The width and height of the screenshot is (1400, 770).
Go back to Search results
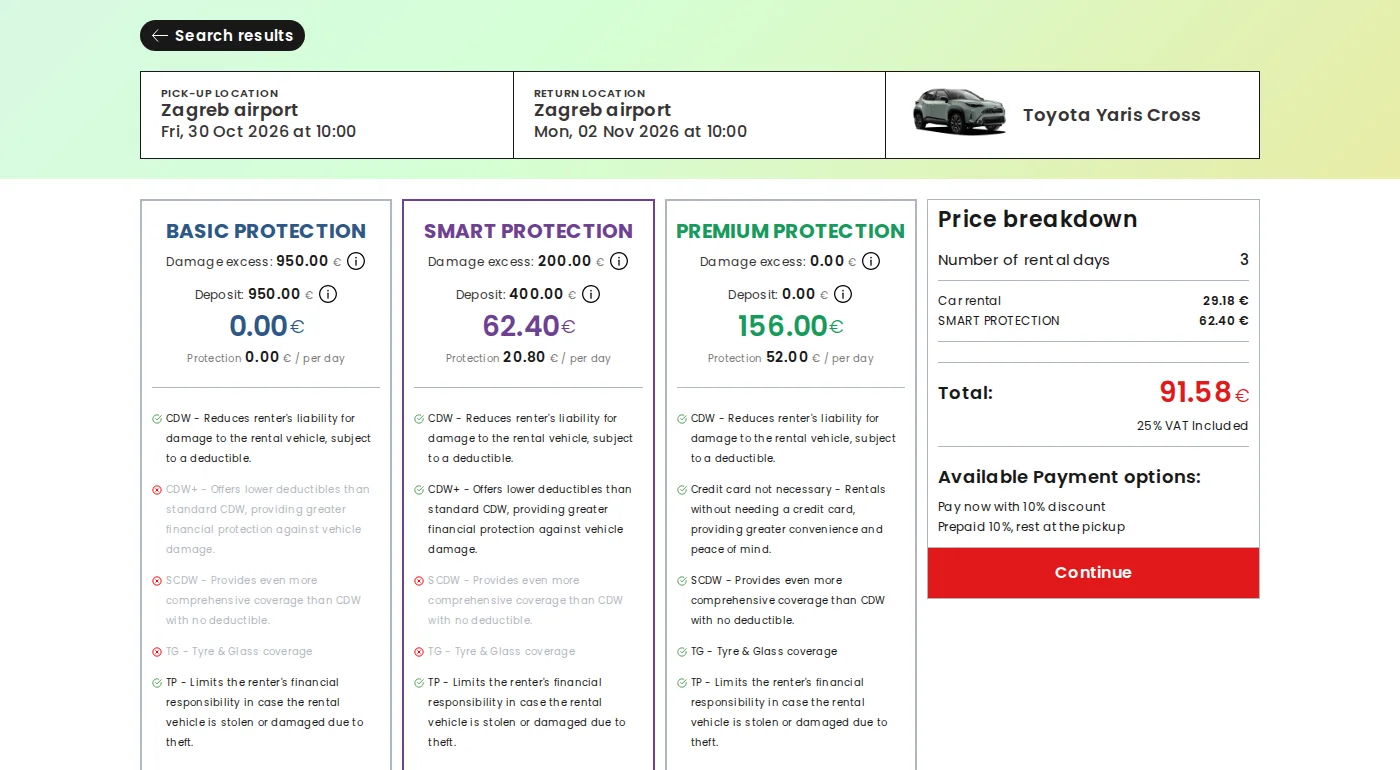[x=222, y=36]
